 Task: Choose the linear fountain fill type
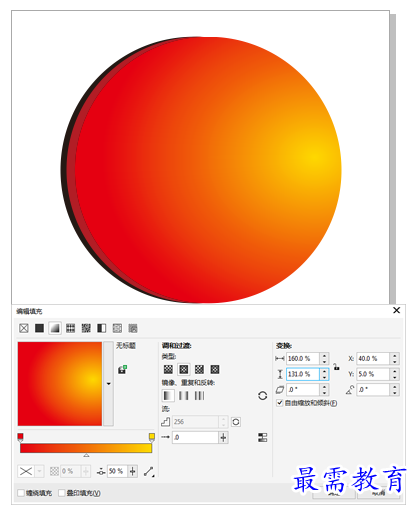click(168, 369)
